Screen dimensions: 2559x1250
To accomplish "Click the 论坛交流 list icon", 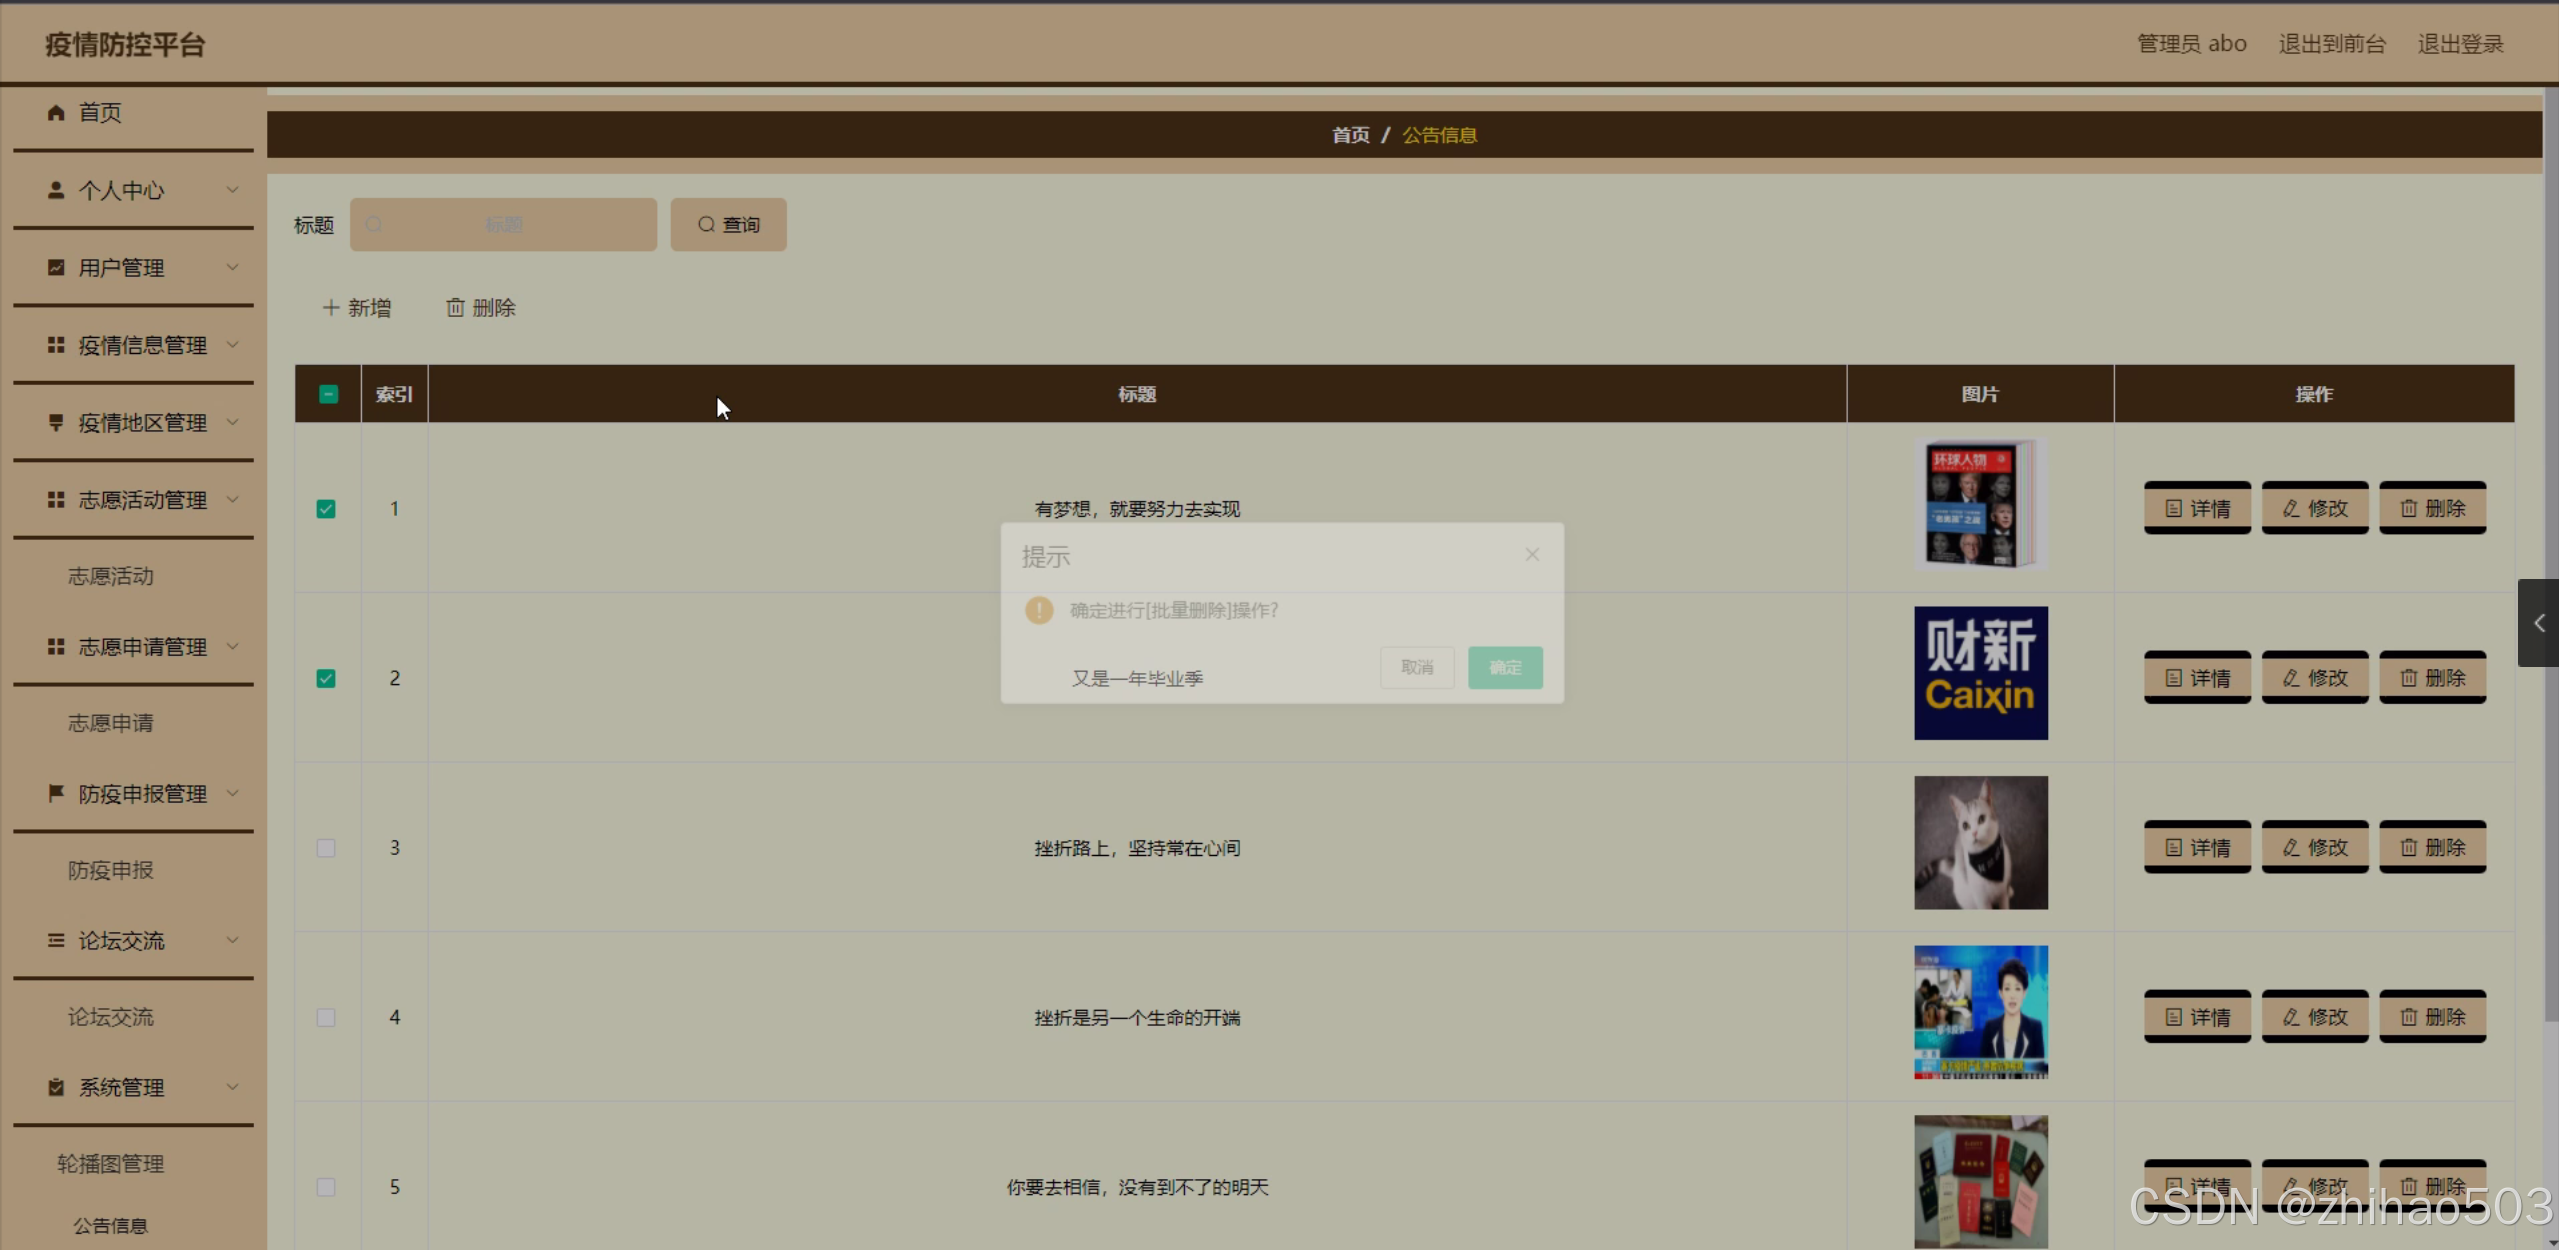I will [56, 940].
